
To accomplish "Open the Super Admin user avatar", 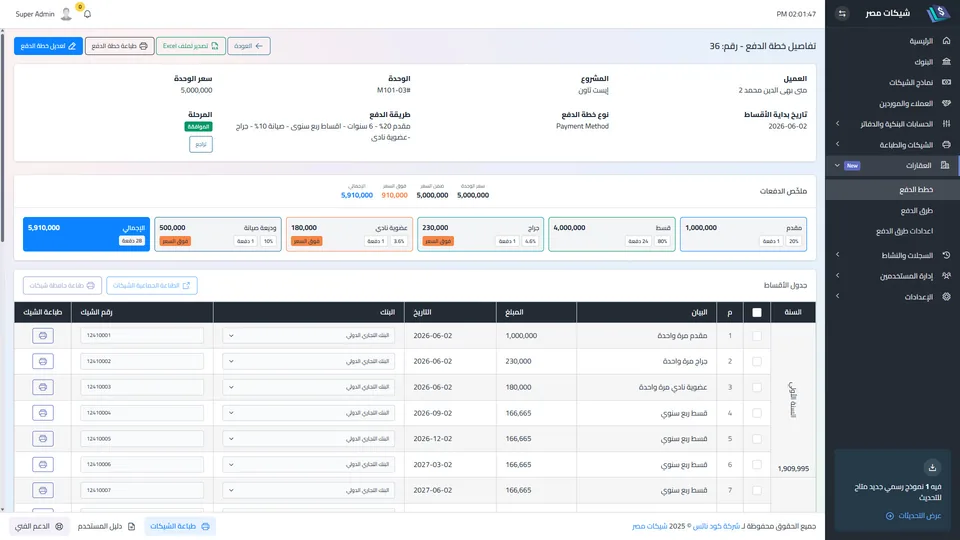I will pos(66,14).
